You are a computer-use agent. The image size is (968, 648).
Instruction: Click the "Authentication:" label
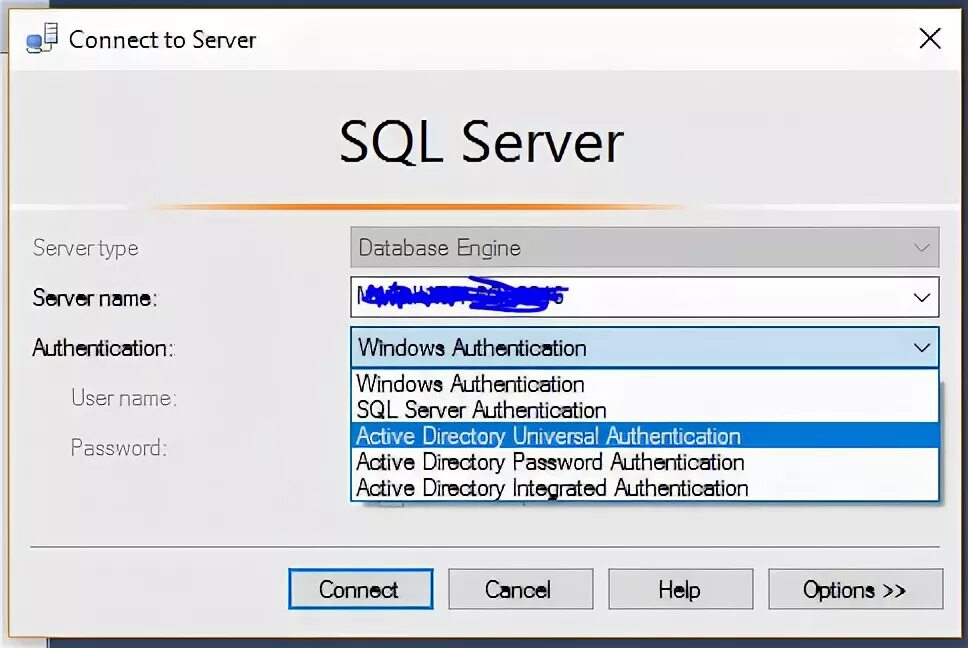click(104, 348)
